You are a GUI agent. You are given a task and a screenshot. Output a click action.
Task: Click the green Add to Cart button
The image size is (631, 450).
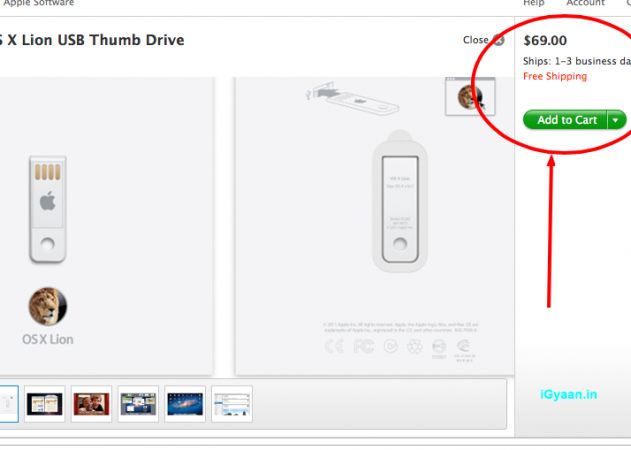[565, 120]
